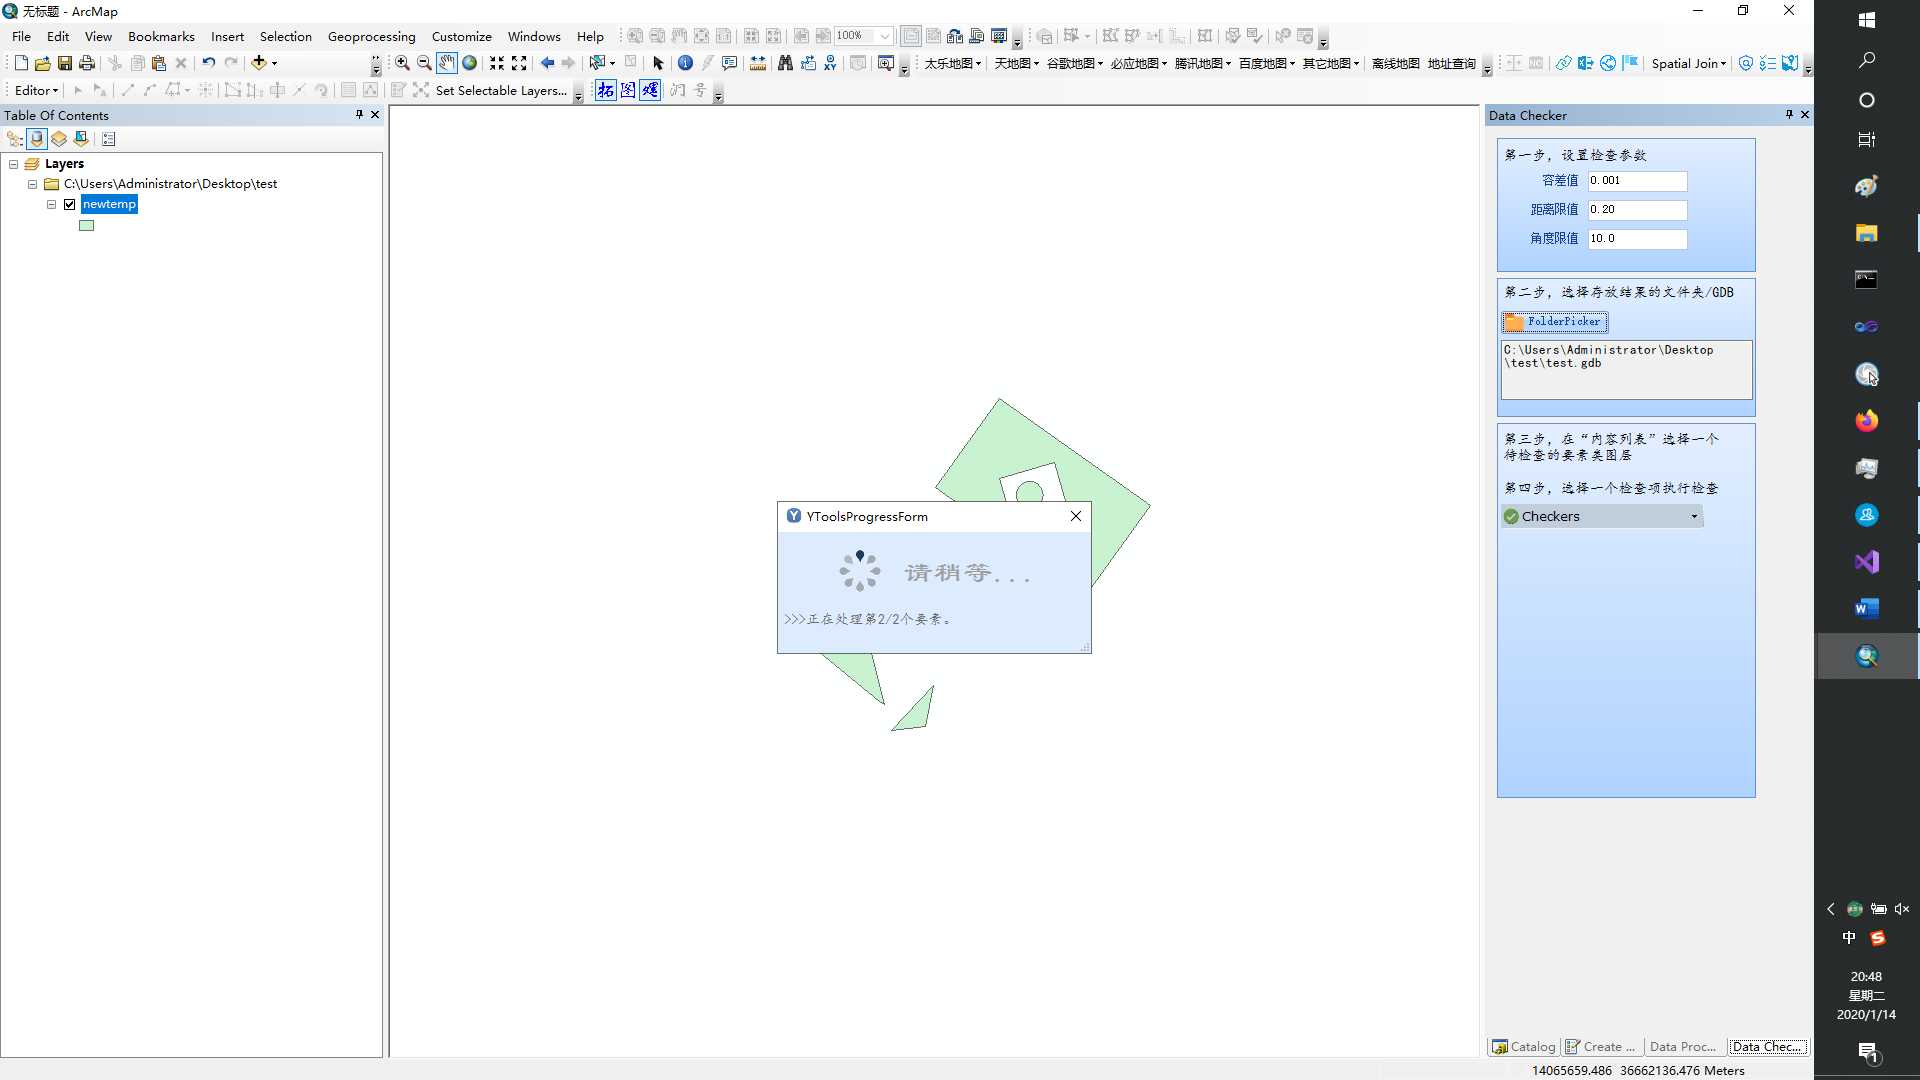
Task: Enable the small square symbol checkbox
Action: point(86,224)
